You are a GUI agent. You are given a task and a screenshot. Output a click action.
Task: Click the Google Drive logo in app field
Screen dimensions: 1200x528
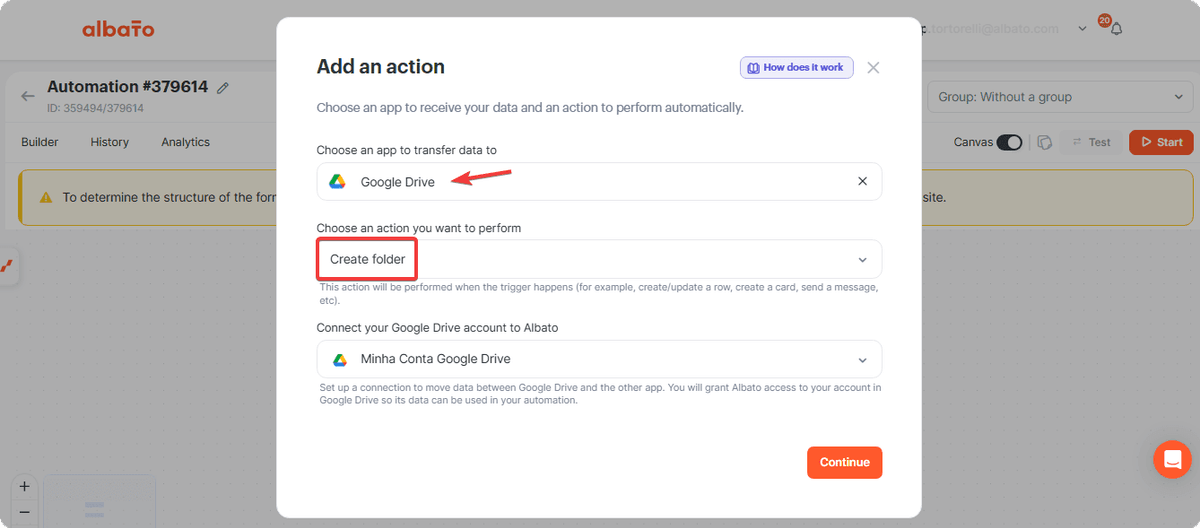tap(338, 182)
